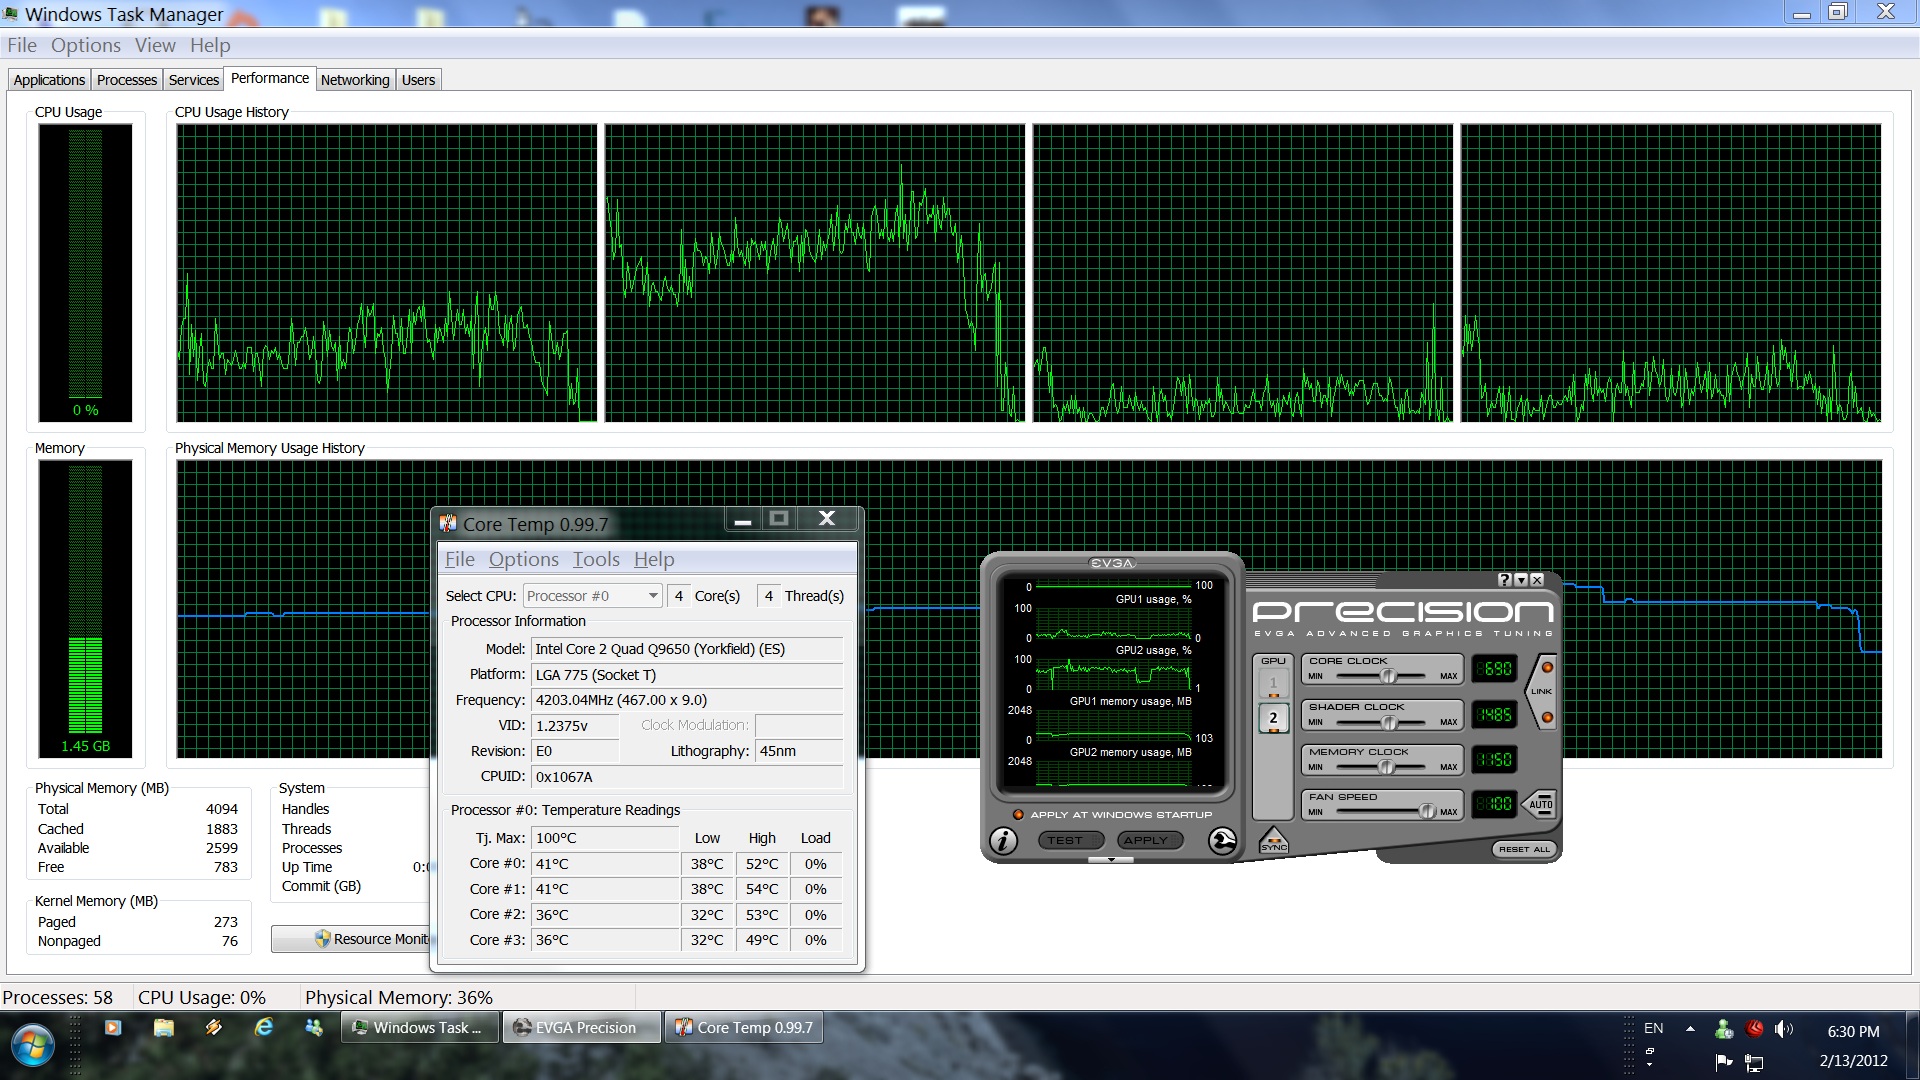
Task: Click the RESET ALL button
Action: 1523,849
